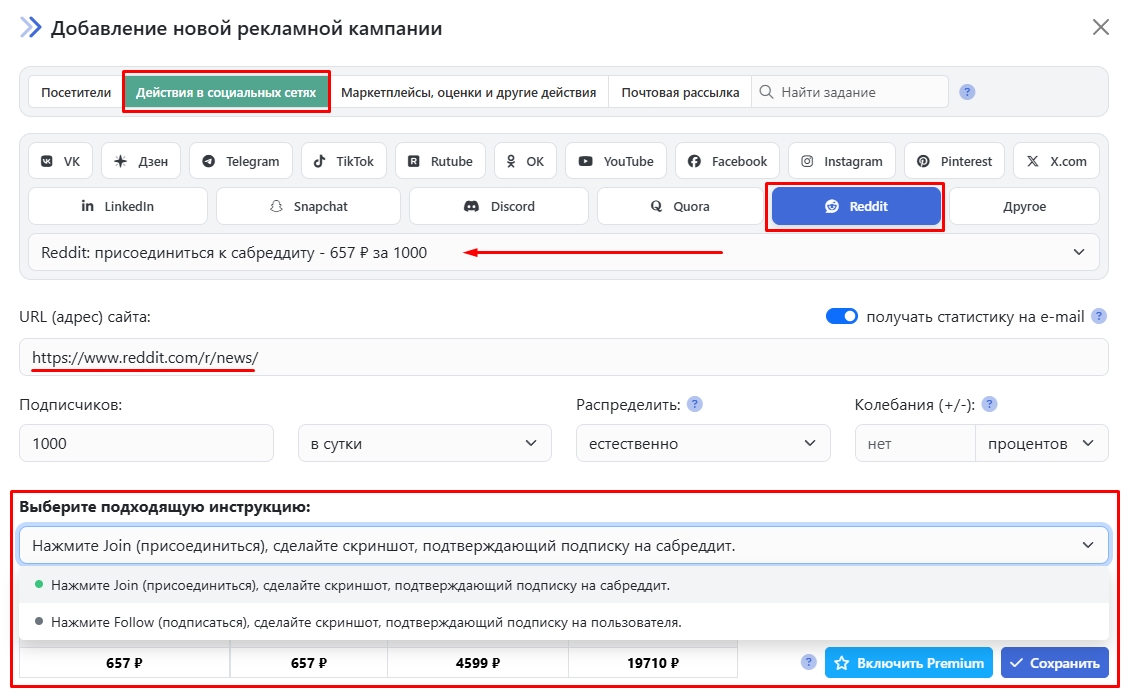Select the 'Нажмите Join' instruction option
This screenshot has width=1128, height=698.
(360, 585)
